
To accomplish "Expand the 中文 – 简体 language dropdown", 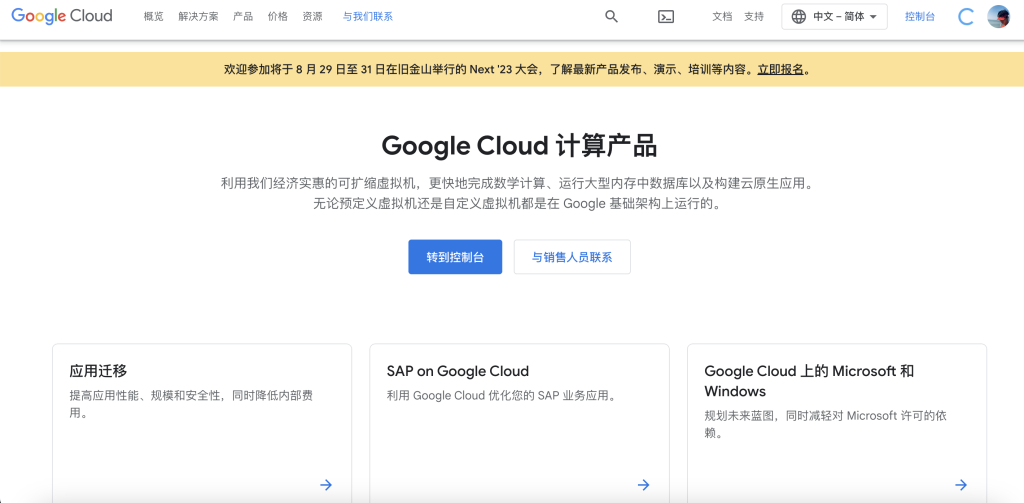I will pyautogui.click(x=835, y=17).
